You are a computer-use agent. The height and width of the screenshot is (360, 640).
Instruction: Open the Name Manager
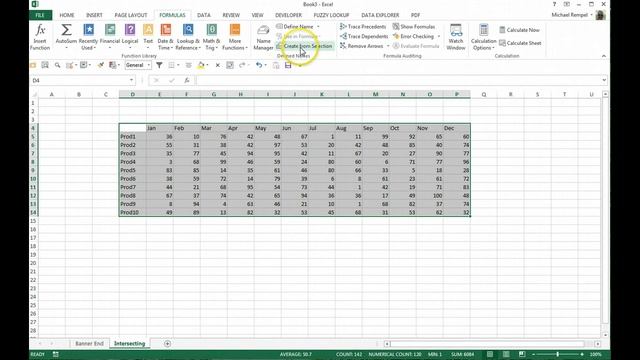click(x=263, y=37)
